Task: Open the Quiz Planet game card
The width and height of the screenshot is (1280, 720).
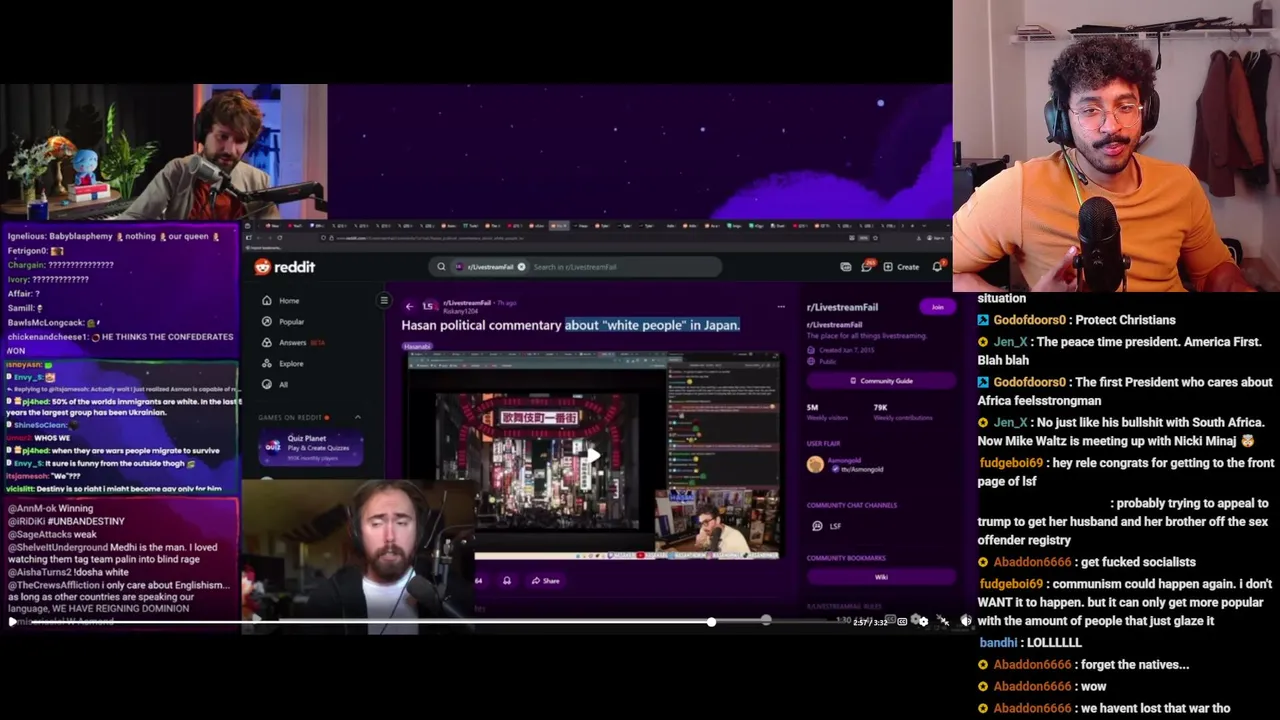Action: pyautogui.click(x=311, y=445)
